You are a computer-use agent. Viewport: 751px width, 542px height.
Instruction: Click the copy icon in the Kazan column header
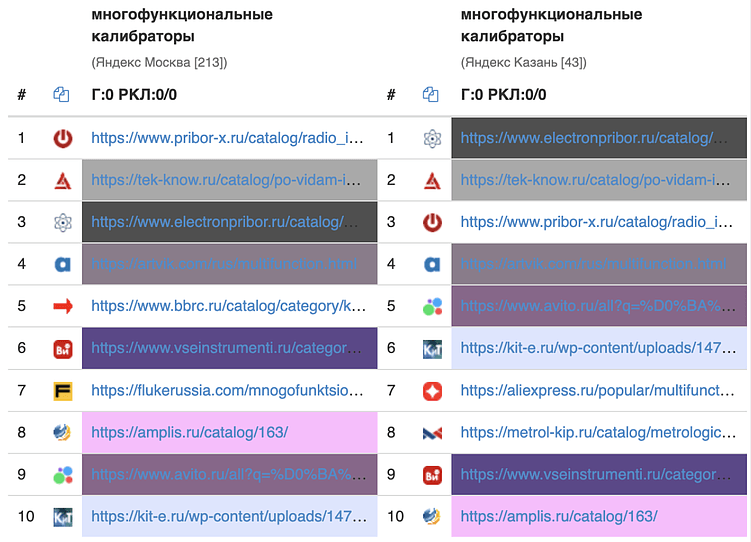click(x=431, y=95)
